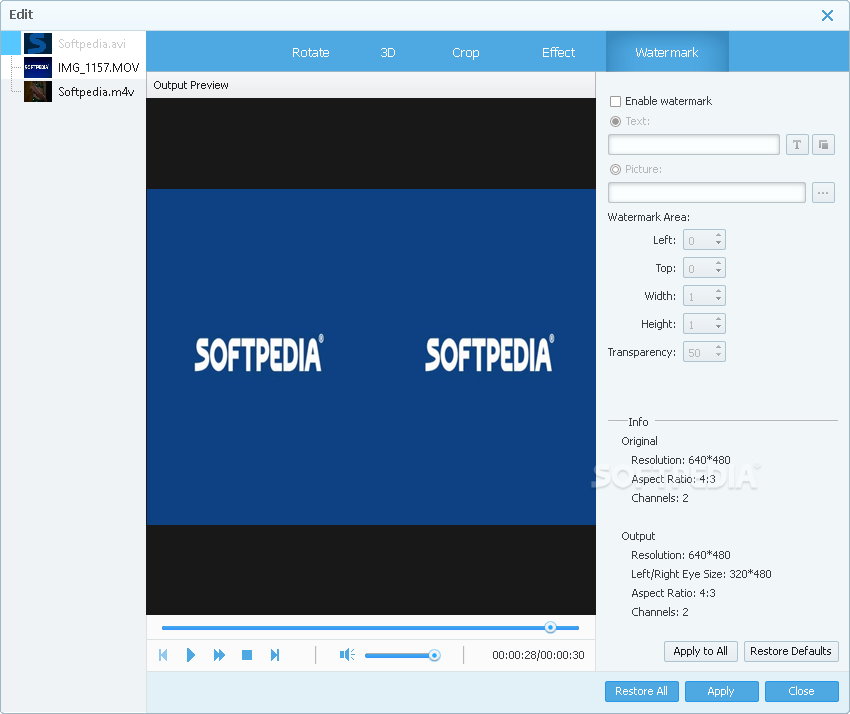Click the Restore All button
This screenshot has height=714, width=850.
[641, 691]
